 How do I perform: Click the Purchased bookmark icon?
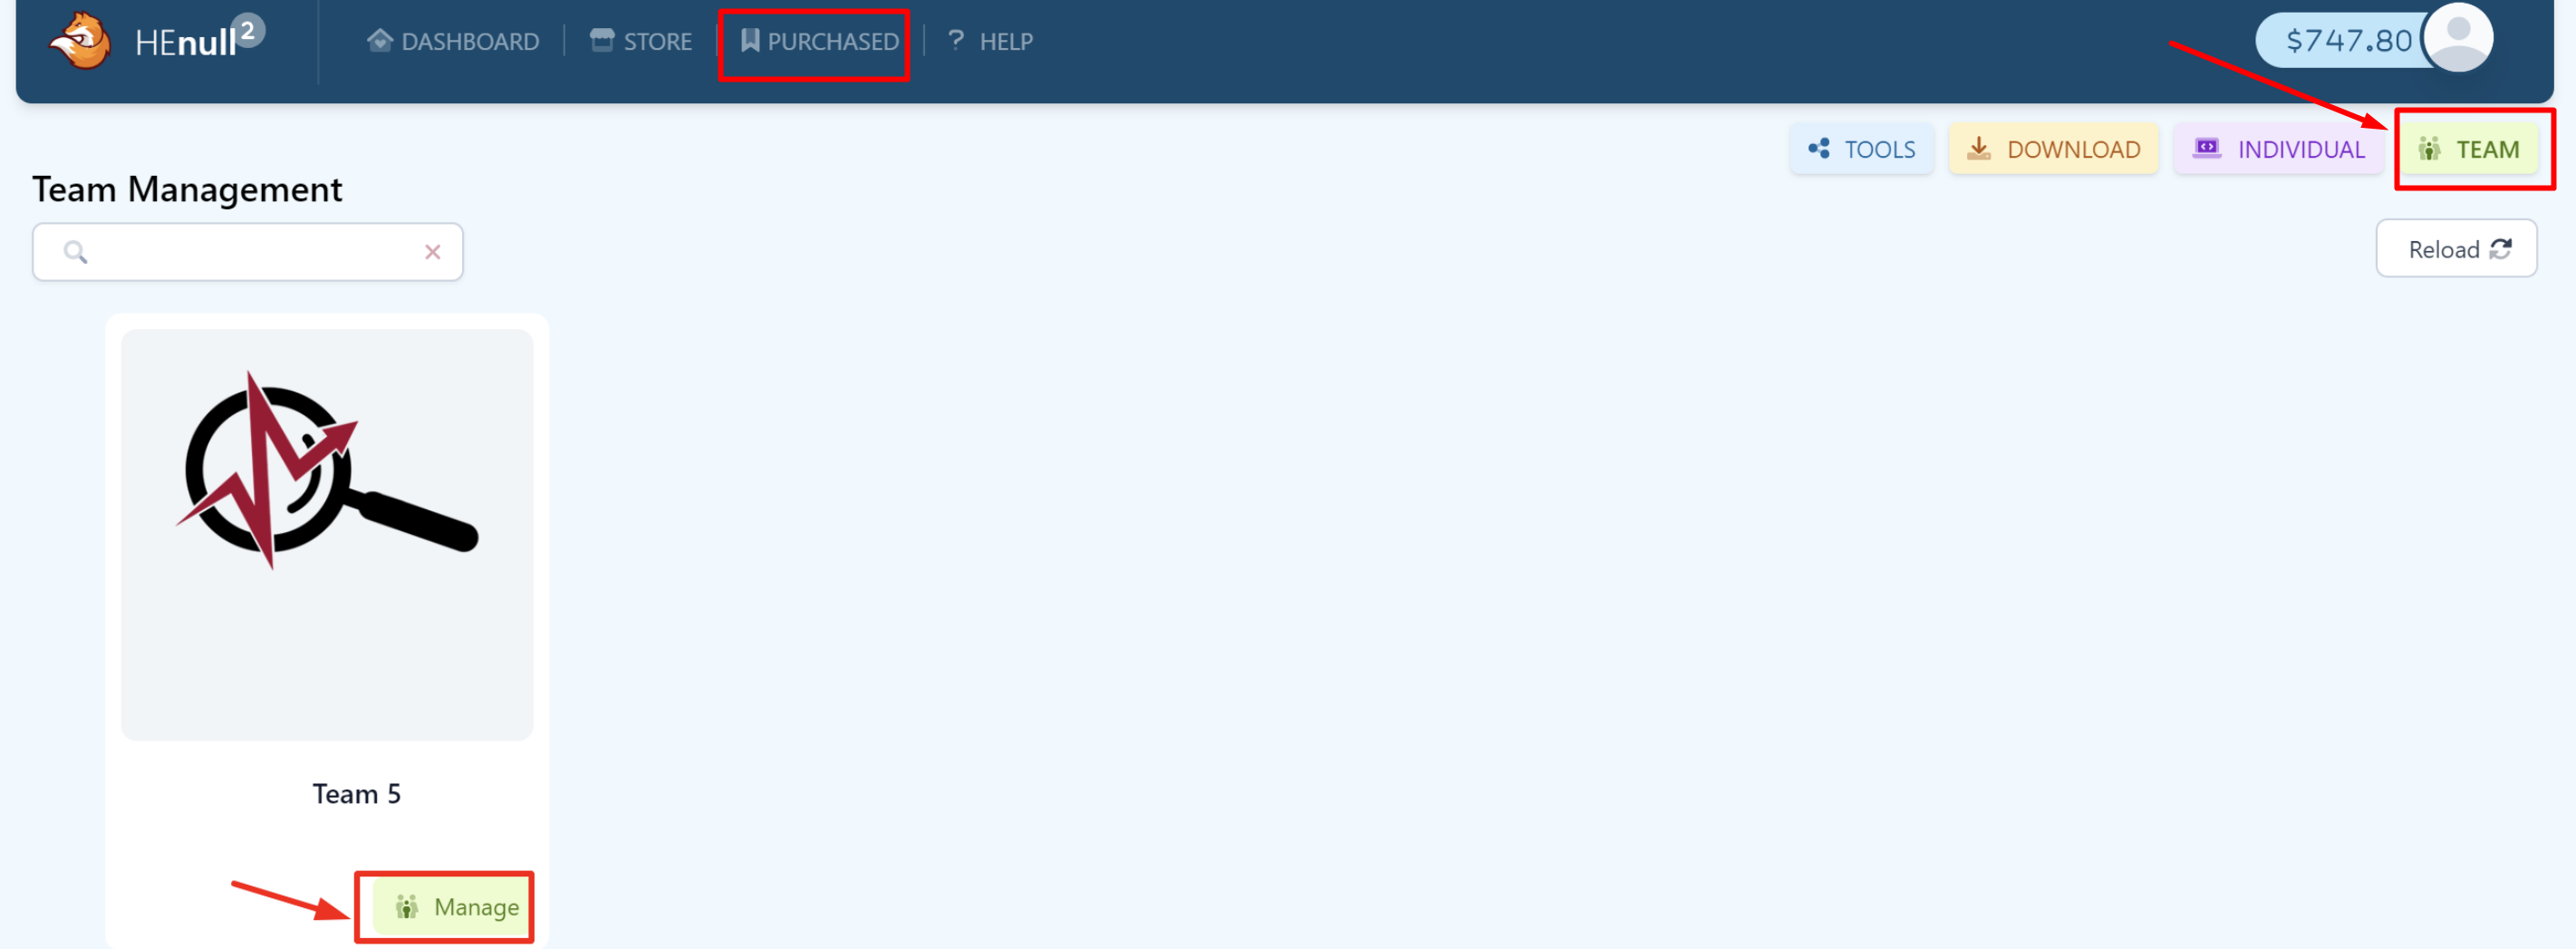pyautogui.click(x=750, y=40)
